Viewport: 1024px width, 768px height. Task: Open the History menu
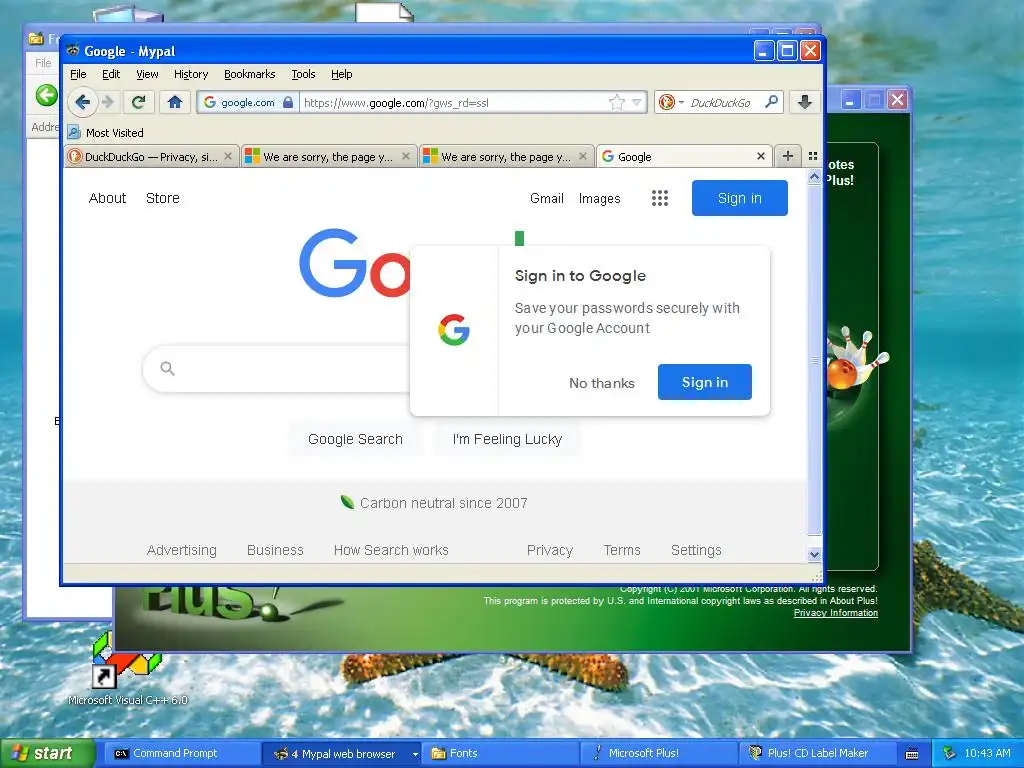pos(191,74)
